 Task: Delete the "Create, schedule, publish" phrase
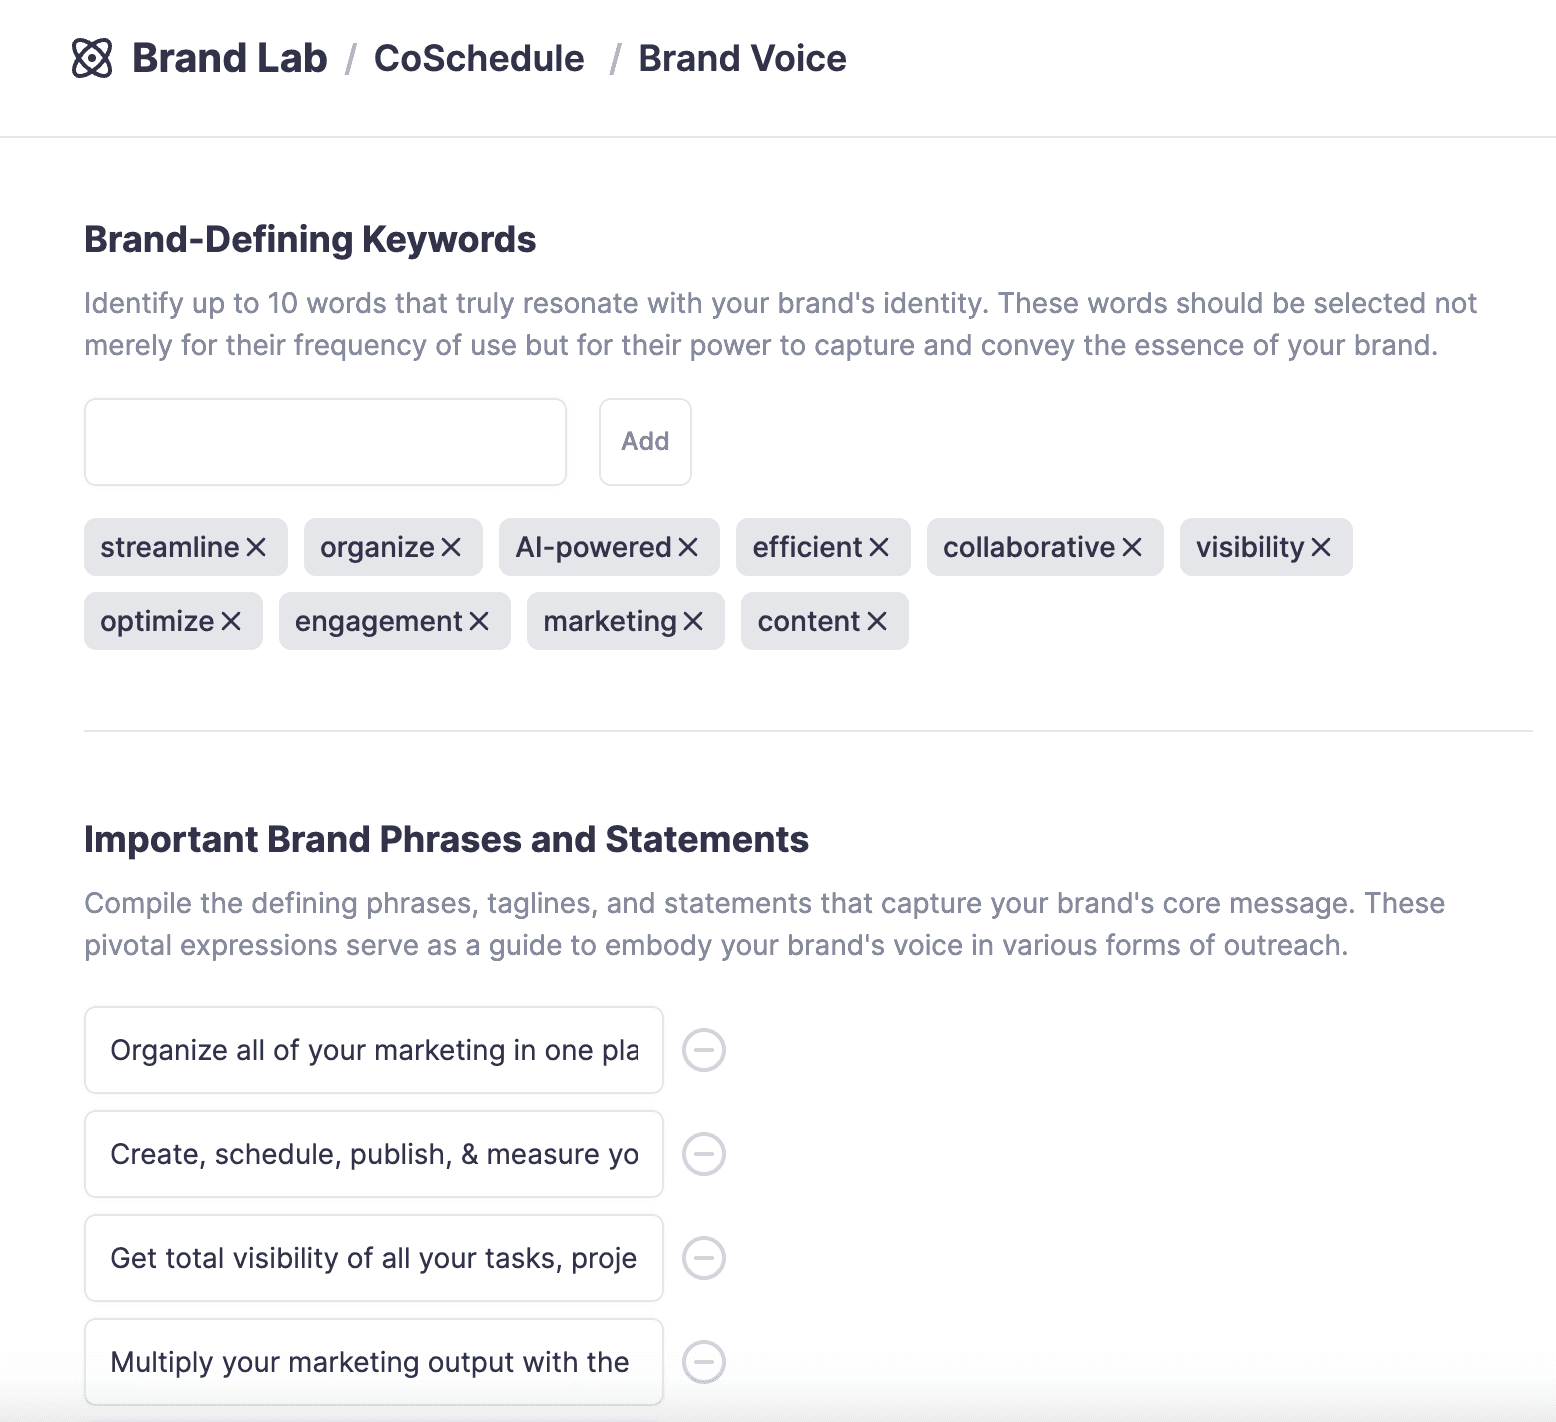coord(704,1155)
